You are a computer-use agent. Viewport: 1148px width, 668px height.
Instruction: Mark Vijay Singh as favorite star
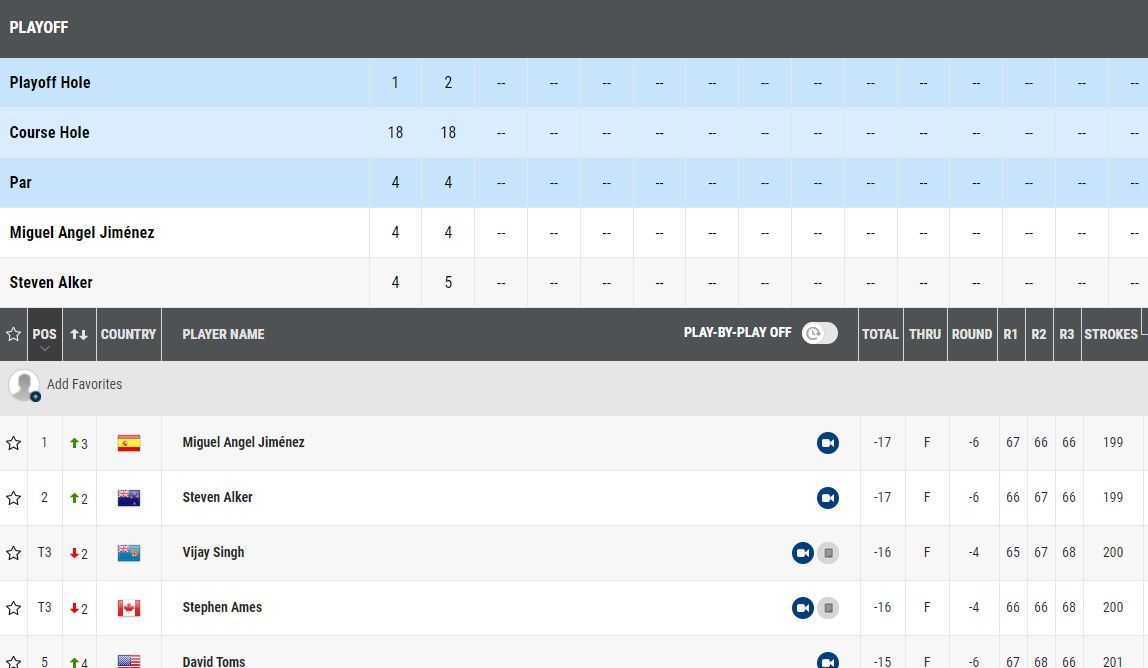[x=13, y=553]
